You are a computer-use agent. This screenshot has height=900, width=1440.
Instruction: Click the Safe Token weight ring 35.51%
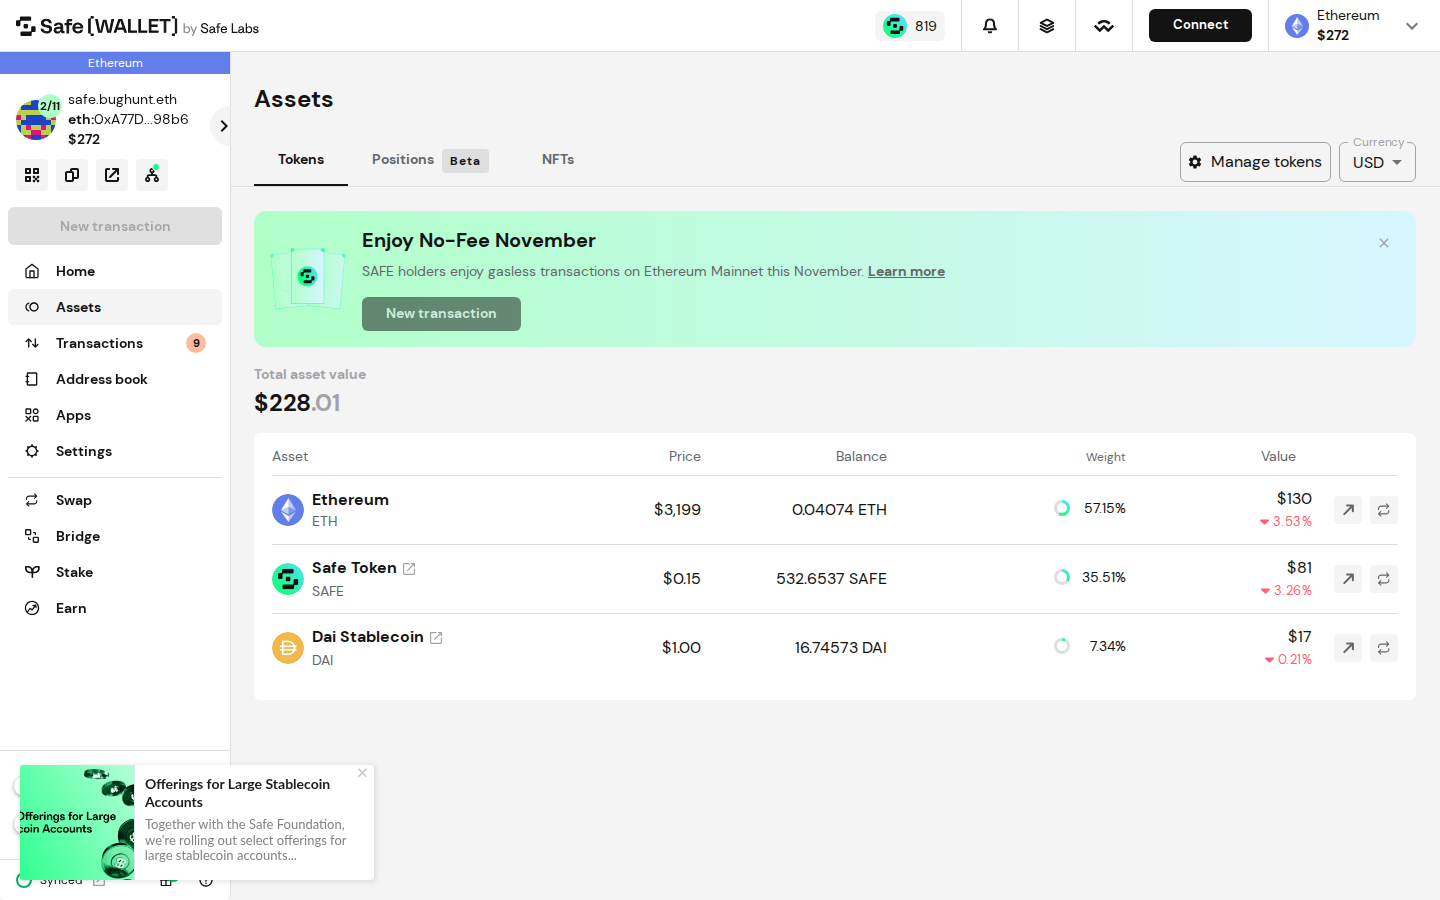pyautogui.click(x=1062, y=577)
